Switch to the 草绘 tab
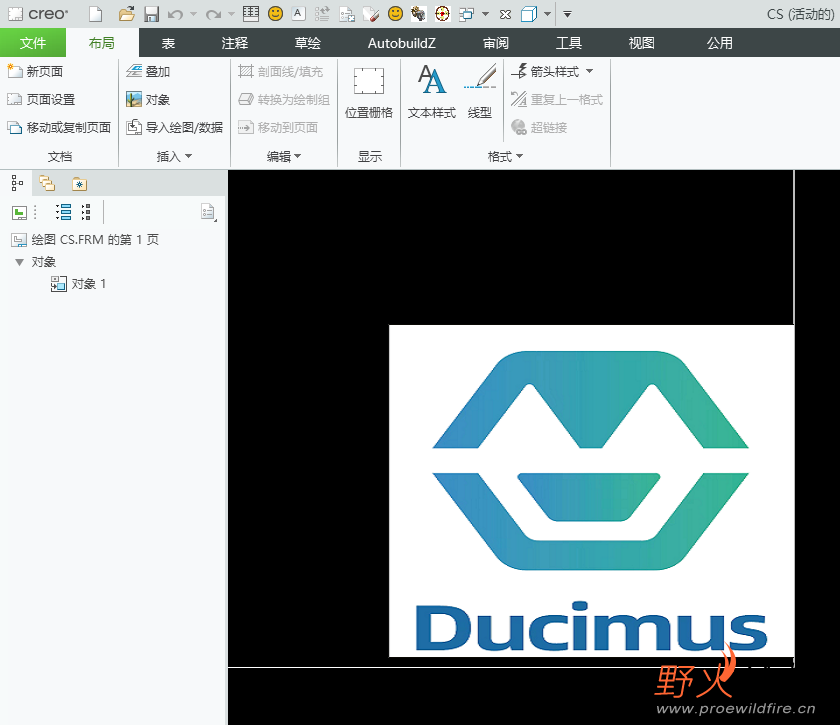 click(308, 43)
